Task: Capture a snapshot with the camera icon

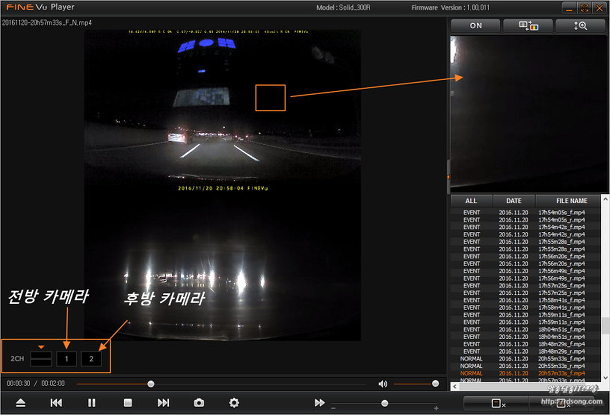Action: 199,402
